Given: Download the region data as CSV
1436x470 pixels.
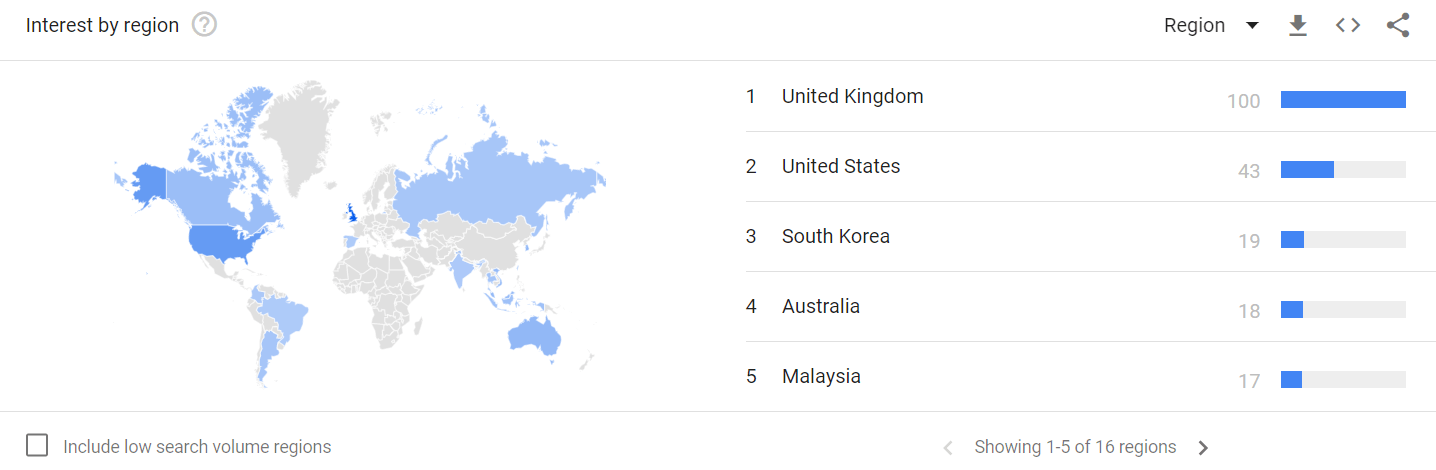Looking at the screenshot, I should [x=1298, y=25].
